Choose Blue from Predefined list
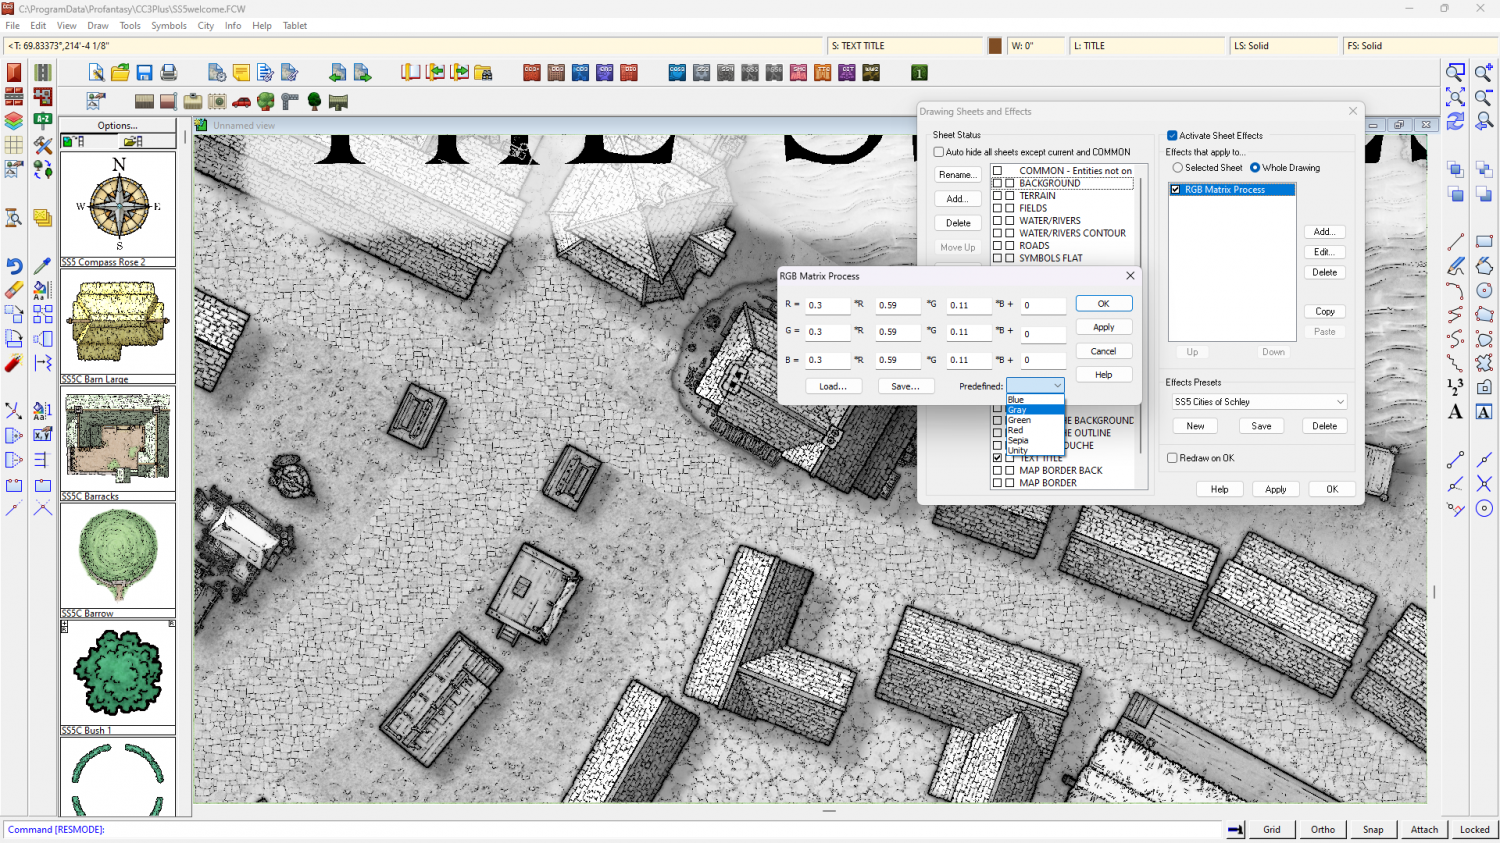 [x=1034, y=400]
